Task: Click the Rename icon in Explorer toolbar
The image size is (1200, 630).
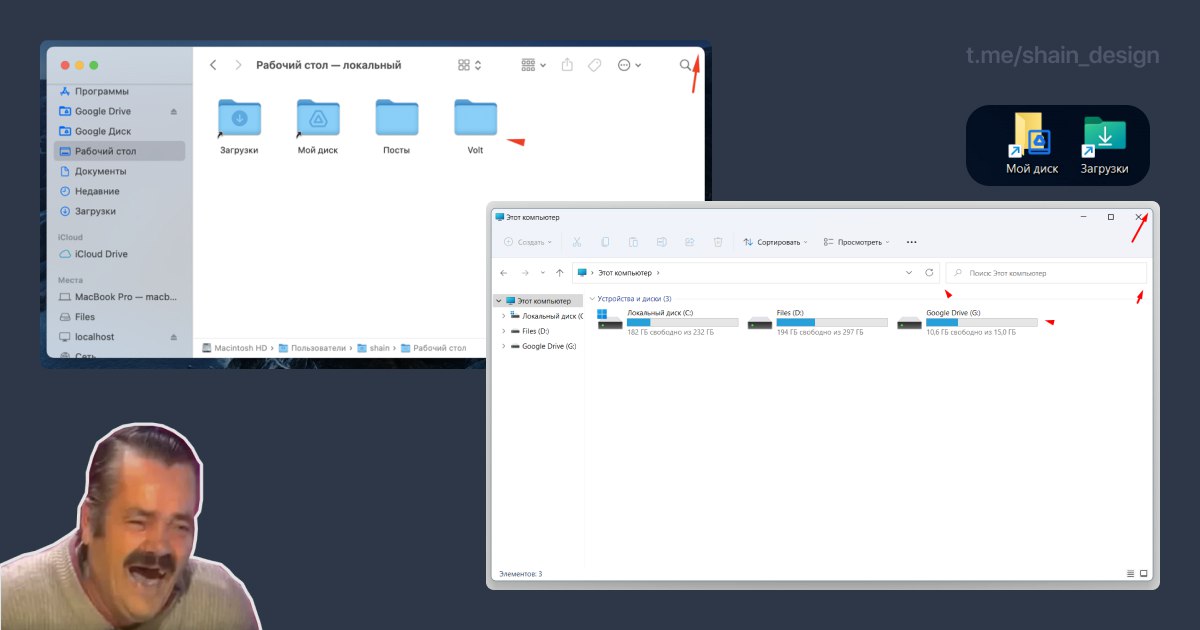Action: coord(661,242)
